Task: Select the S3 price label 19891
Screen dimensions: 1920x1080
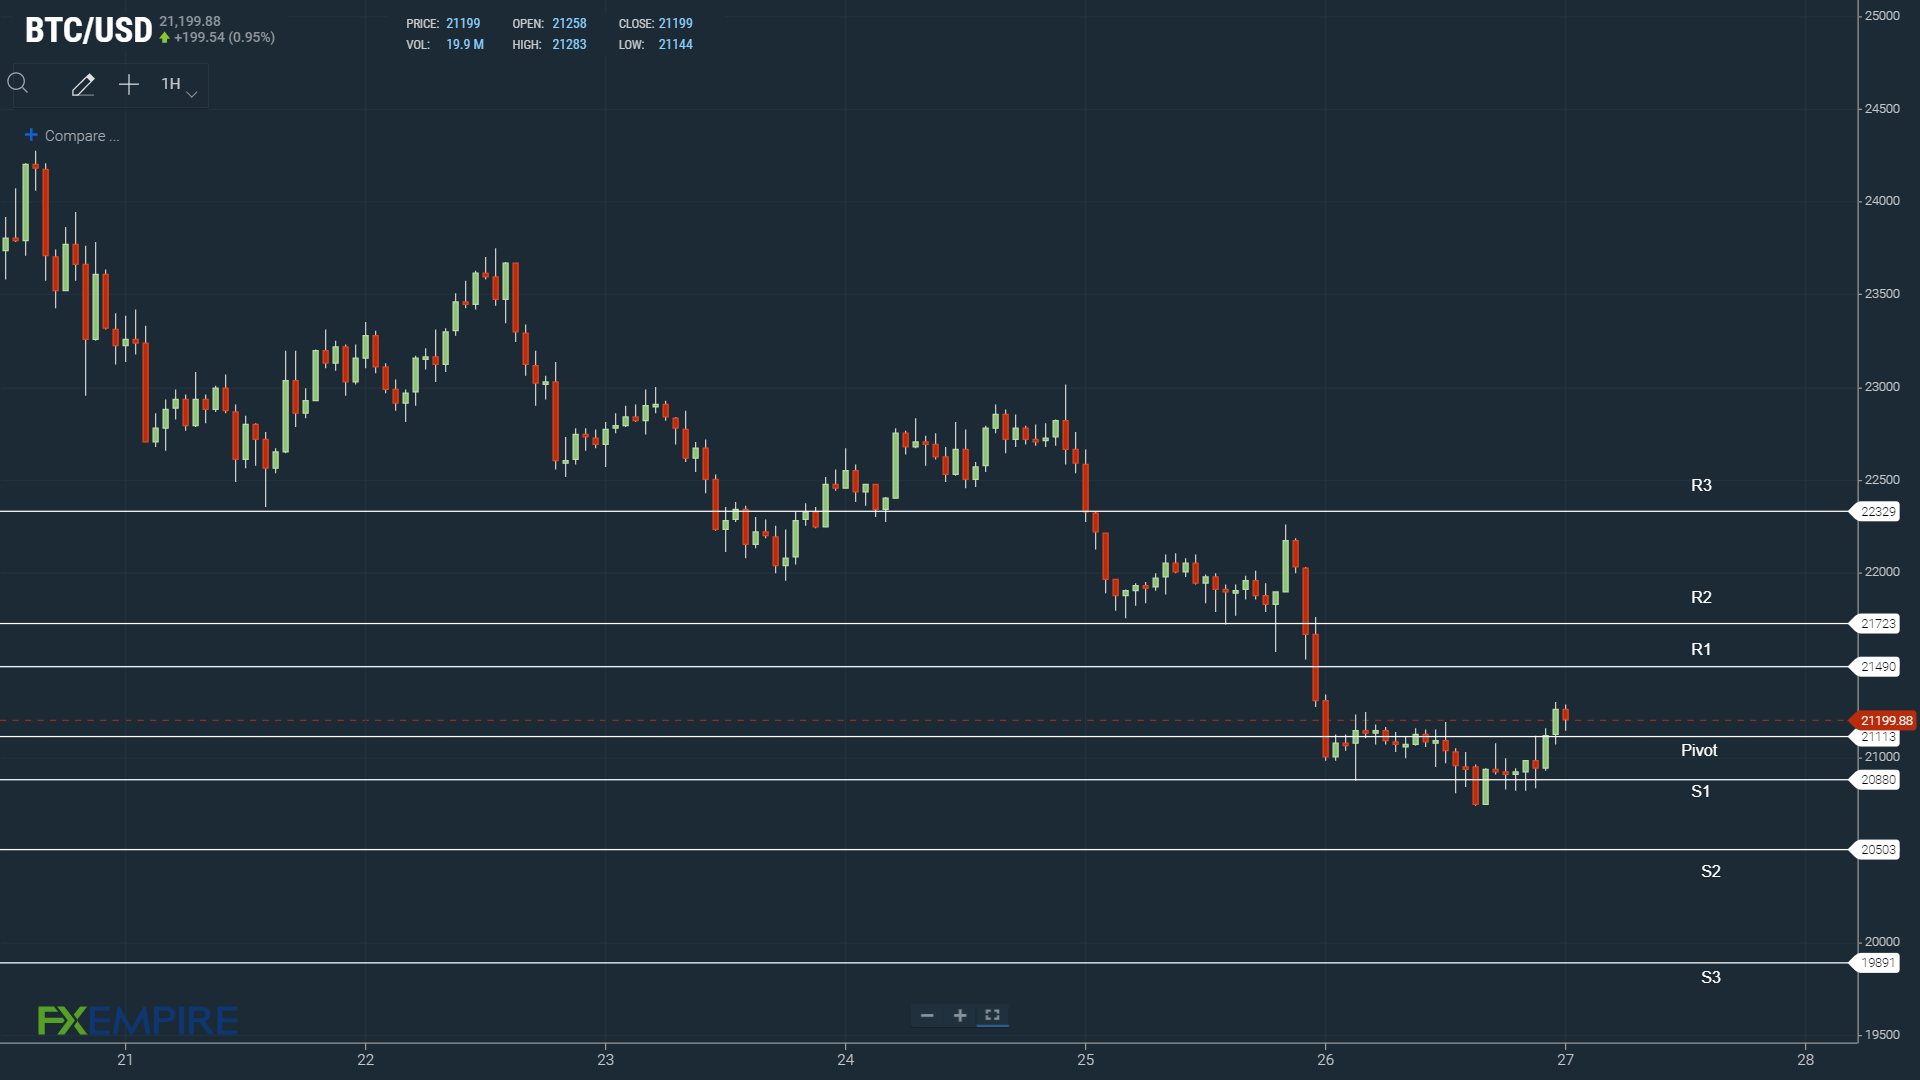Action: tap(1877, 963)
